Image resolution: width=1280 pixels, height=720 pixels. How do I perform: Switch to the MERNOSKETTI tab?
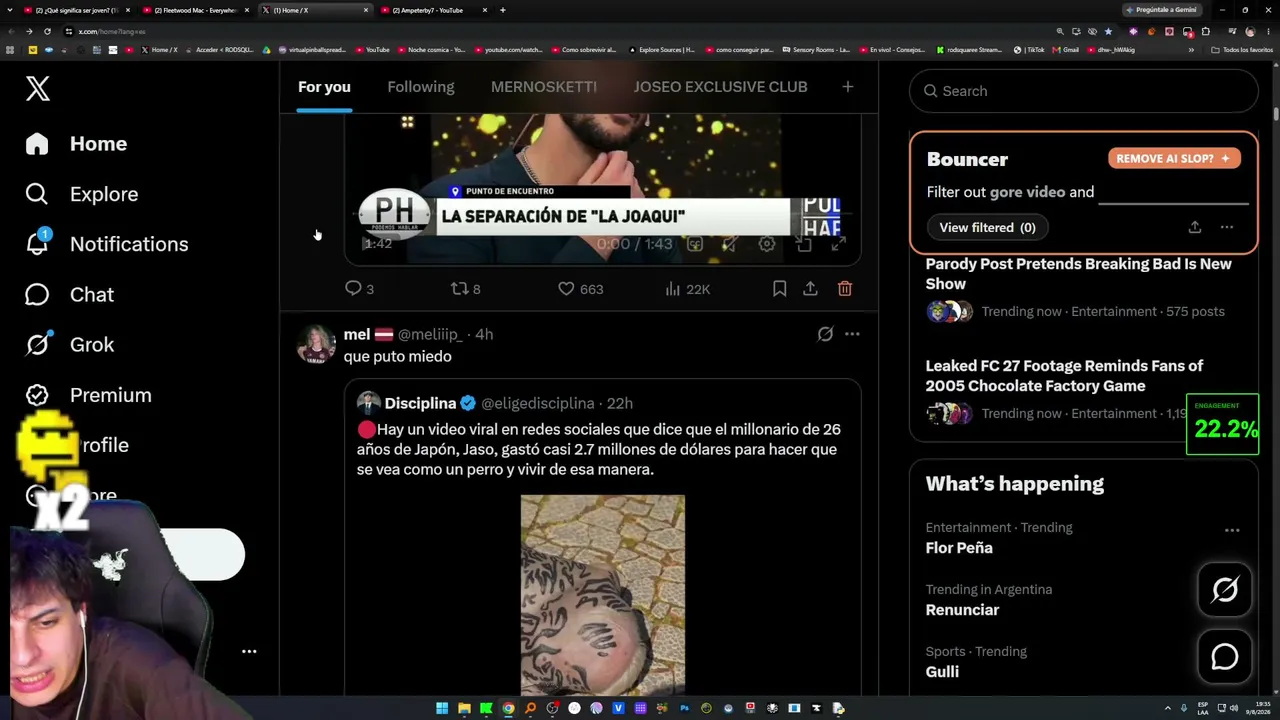[x=544, y=87]
